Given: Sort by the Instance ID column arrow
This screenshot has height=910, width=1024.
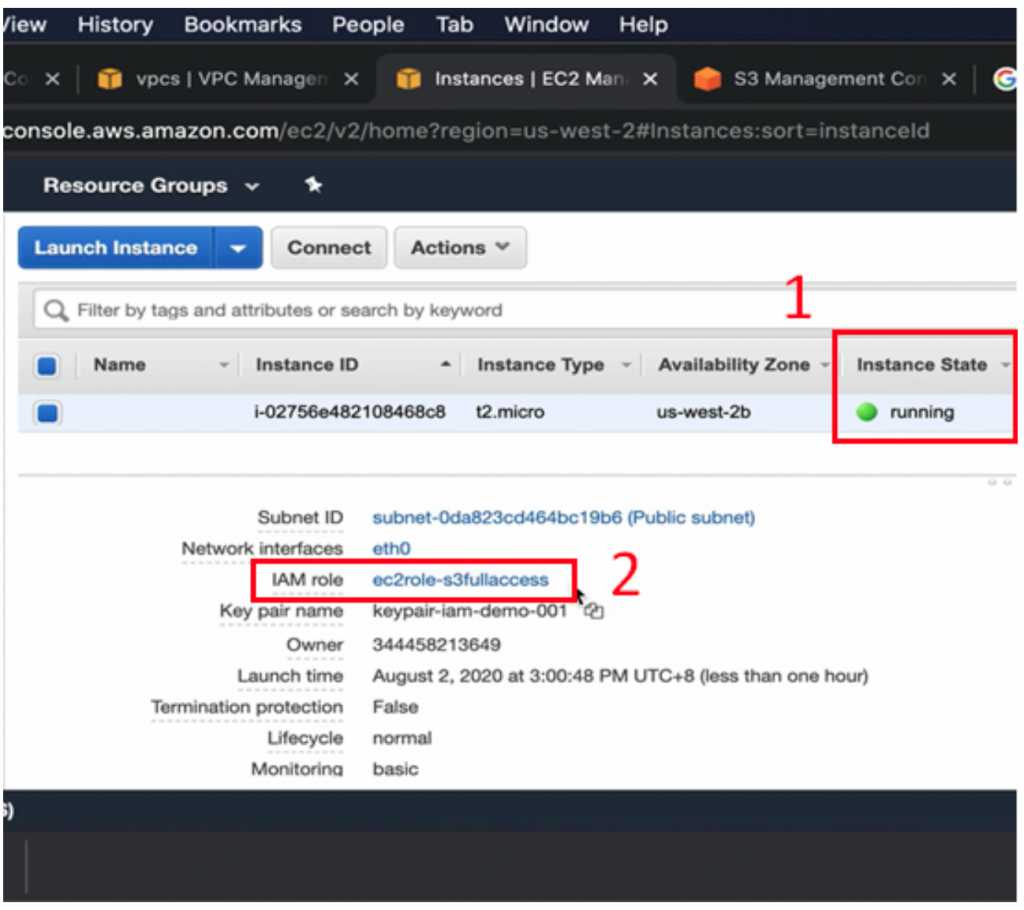Looking at the screenshot, I should [x=445, y=365].
